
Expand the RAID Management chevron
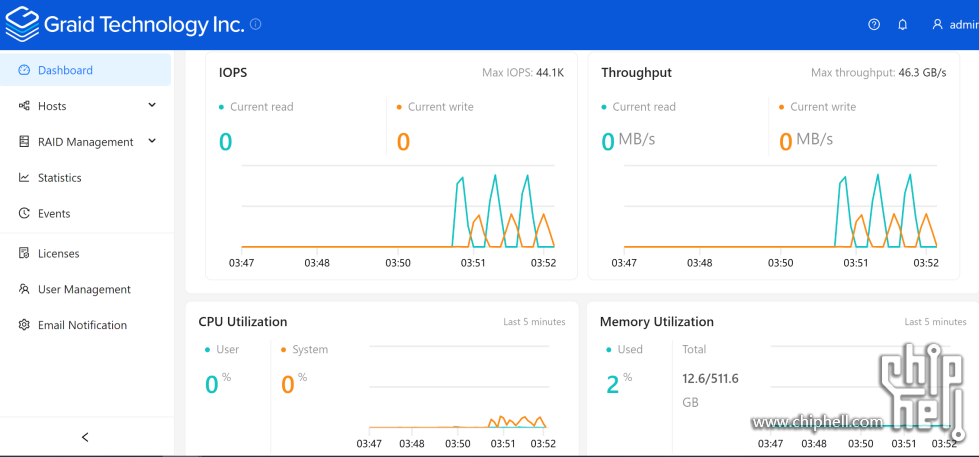[x=152, y=141]
